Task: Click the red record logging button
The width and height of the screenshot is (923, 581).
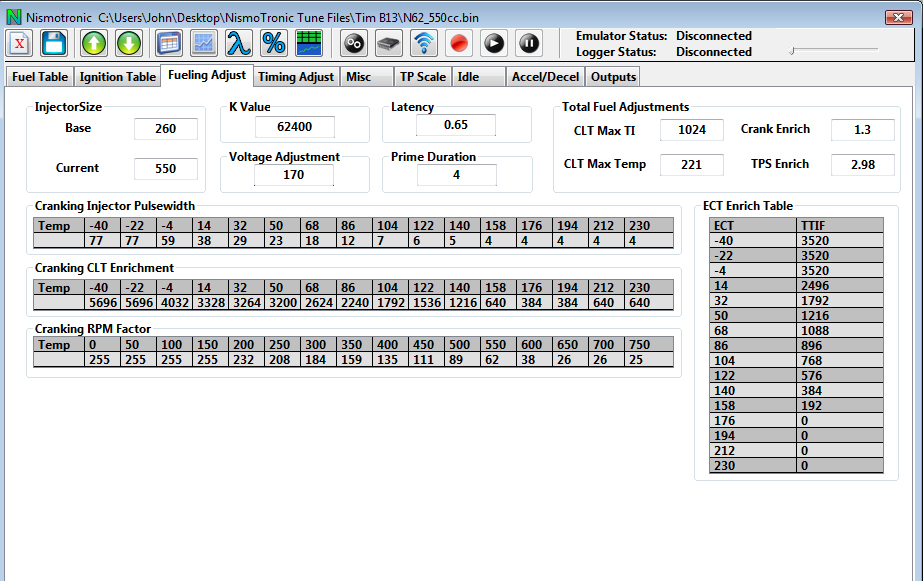Action: pos(459,44)
